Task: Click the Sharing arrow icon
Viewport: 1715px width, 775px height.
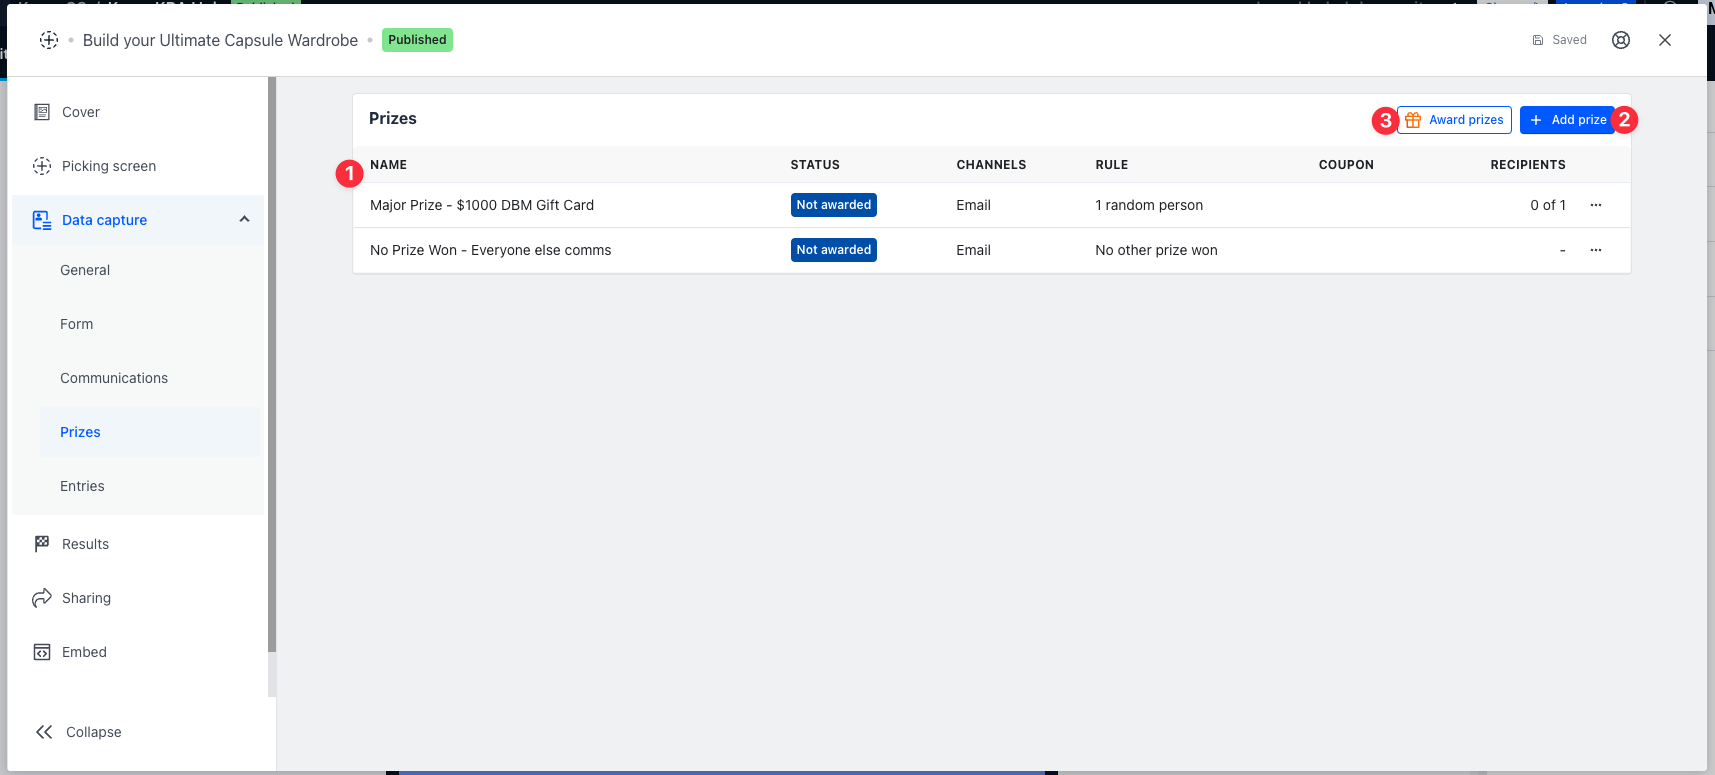Action: point(42,598)
